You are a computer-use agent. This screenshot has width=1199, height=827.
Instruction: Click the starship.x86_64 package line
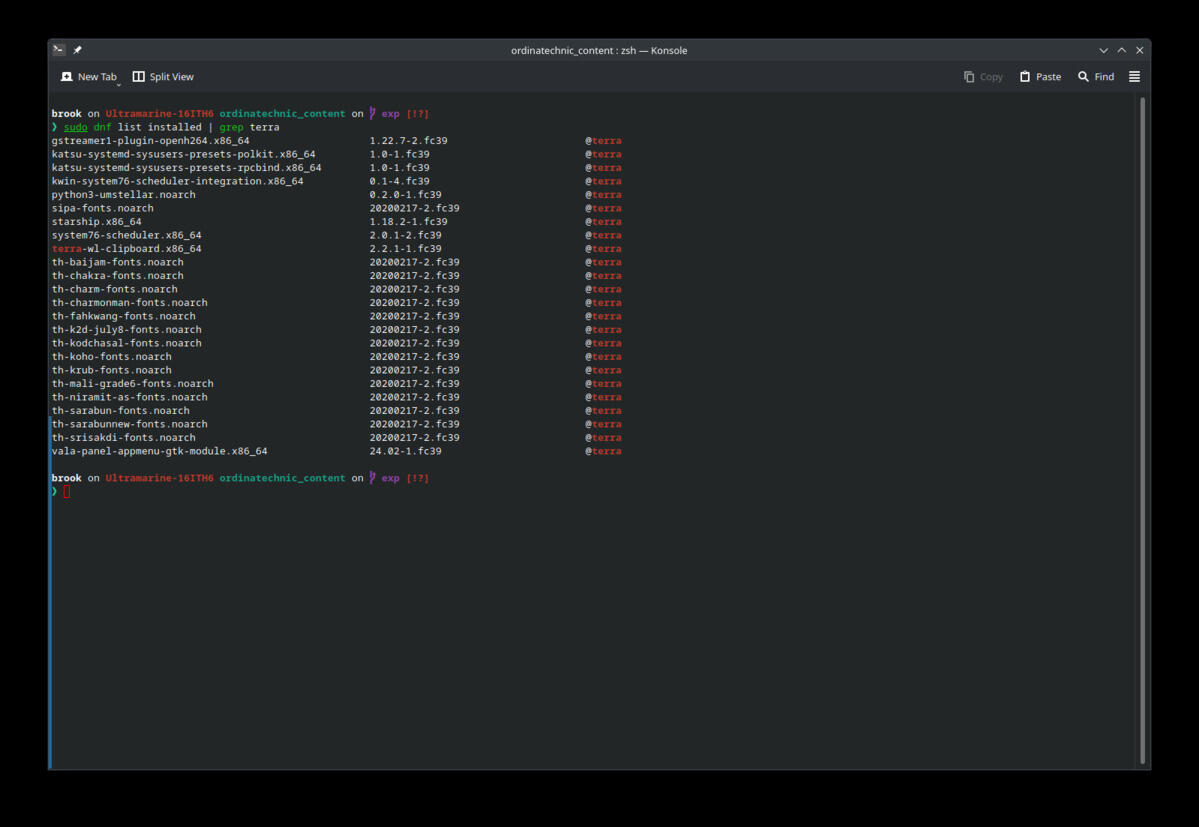[336, 222]
